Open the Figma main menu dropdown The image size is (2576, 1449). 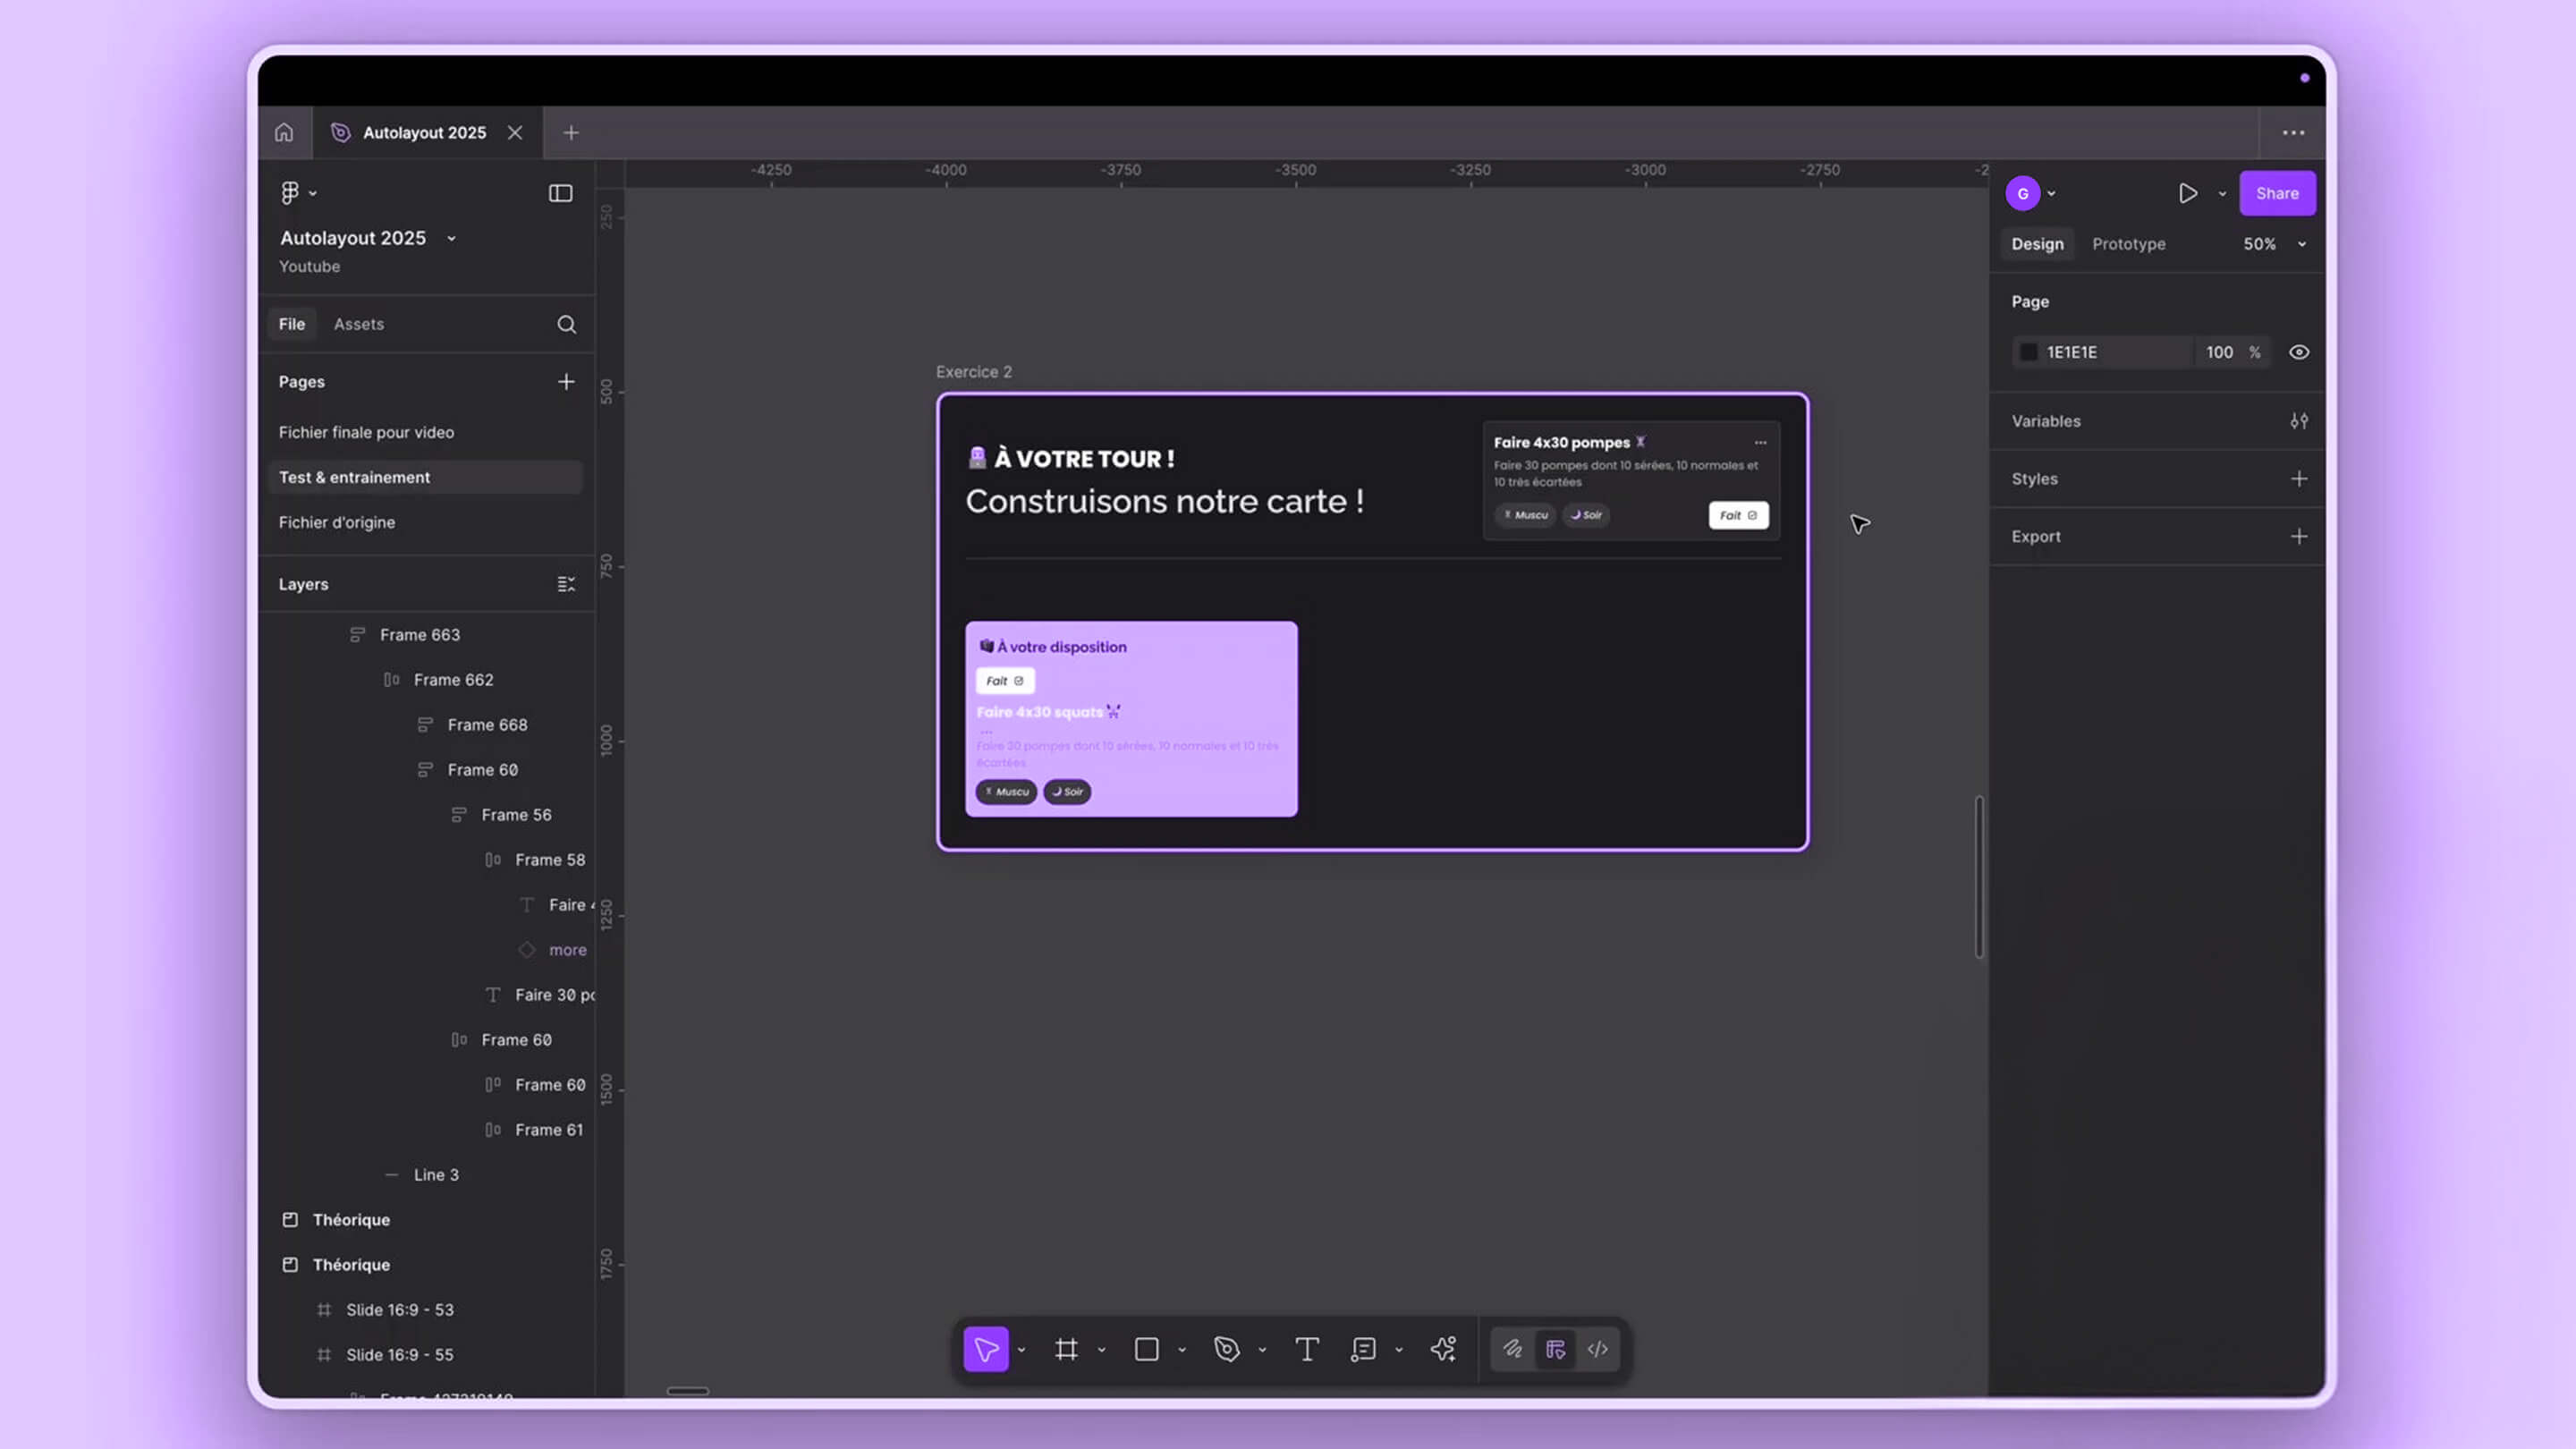tap(297, 192)
